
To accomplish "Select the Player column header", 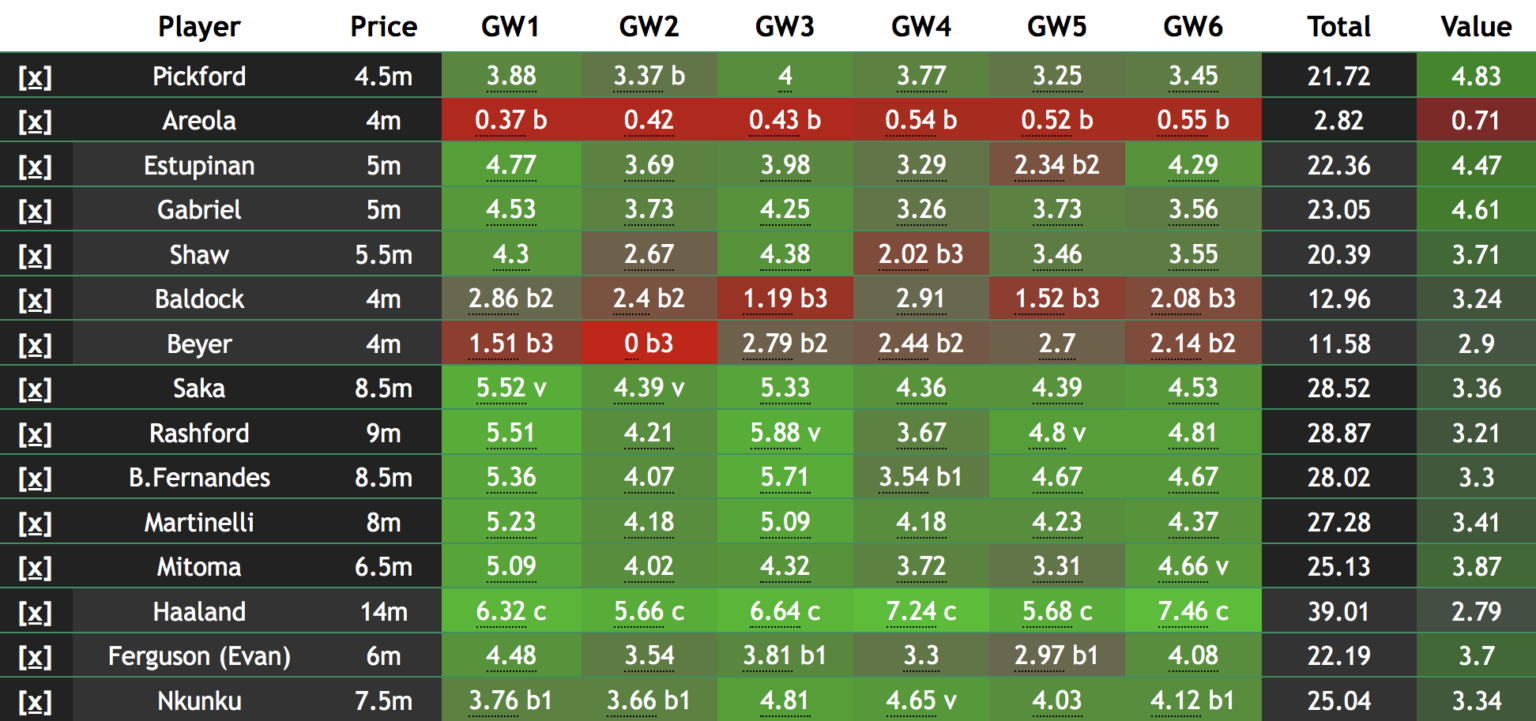I will click(x=198, y=27).
